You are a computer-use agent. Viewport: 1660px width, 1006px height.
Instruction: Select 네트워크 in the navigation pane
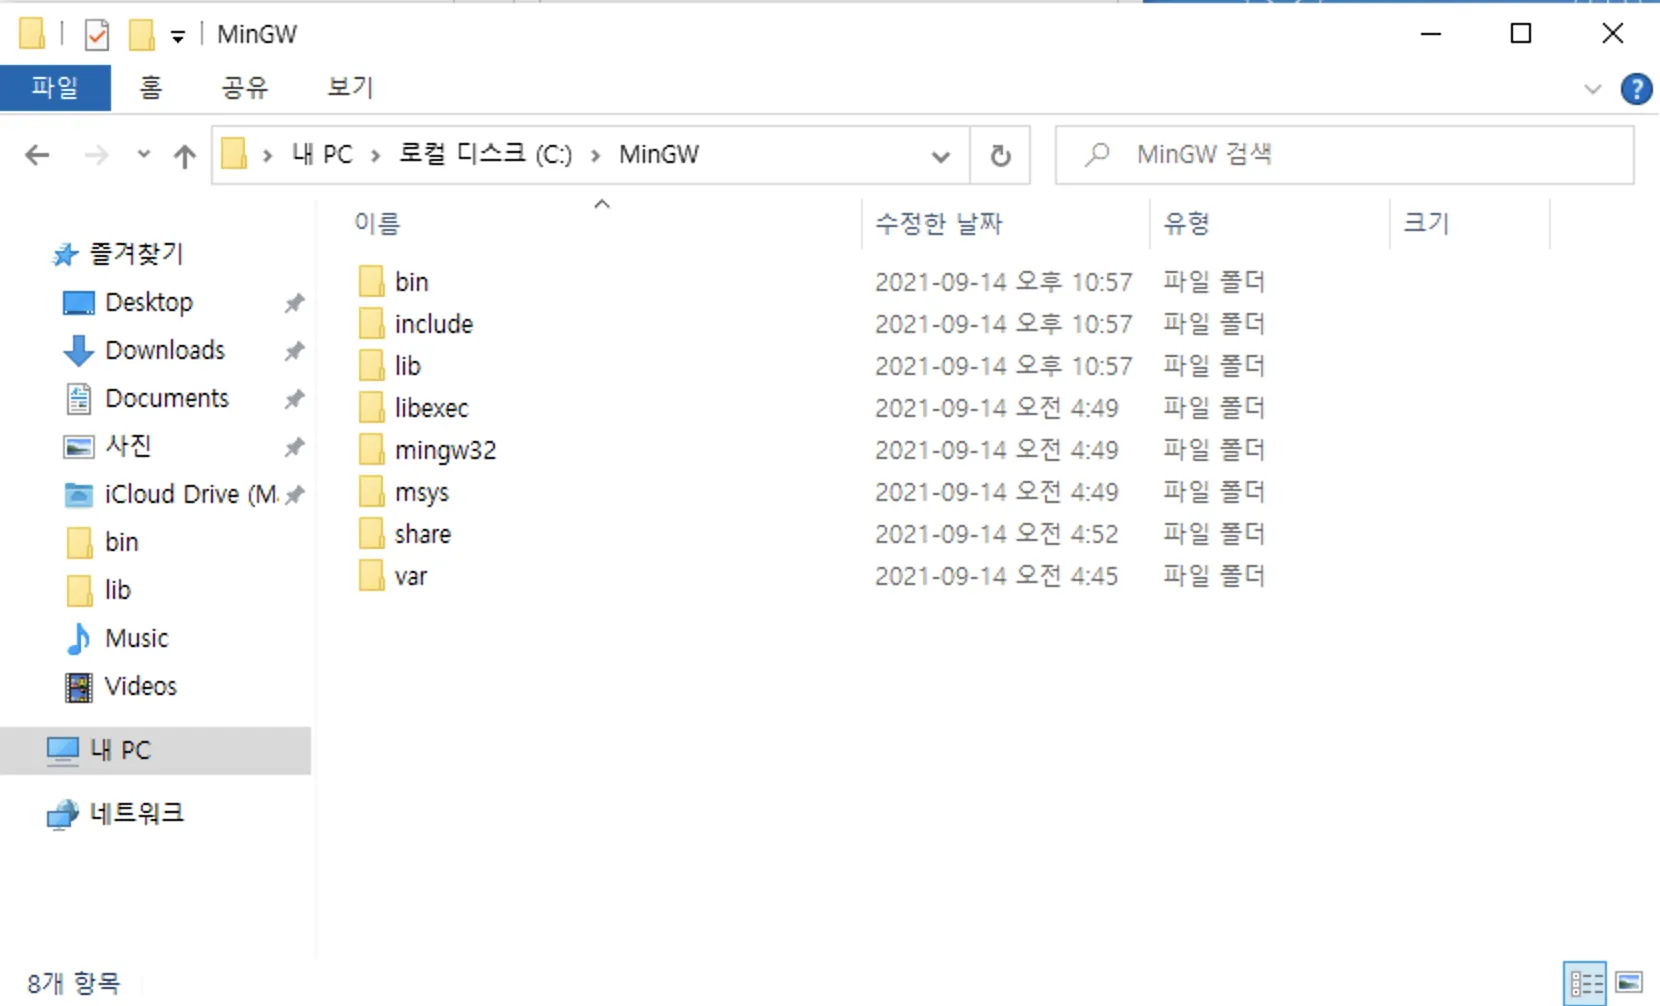coord(136,813)
